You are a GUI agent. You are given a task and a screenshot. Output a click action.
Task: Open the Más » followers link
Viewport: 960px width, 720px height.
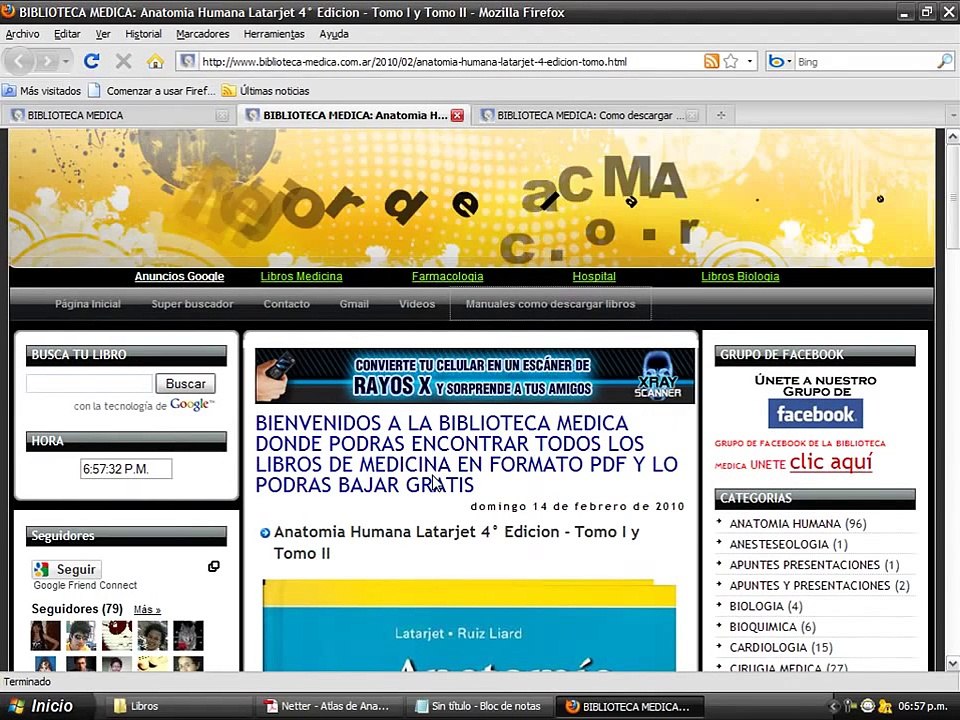click(147, 610)
